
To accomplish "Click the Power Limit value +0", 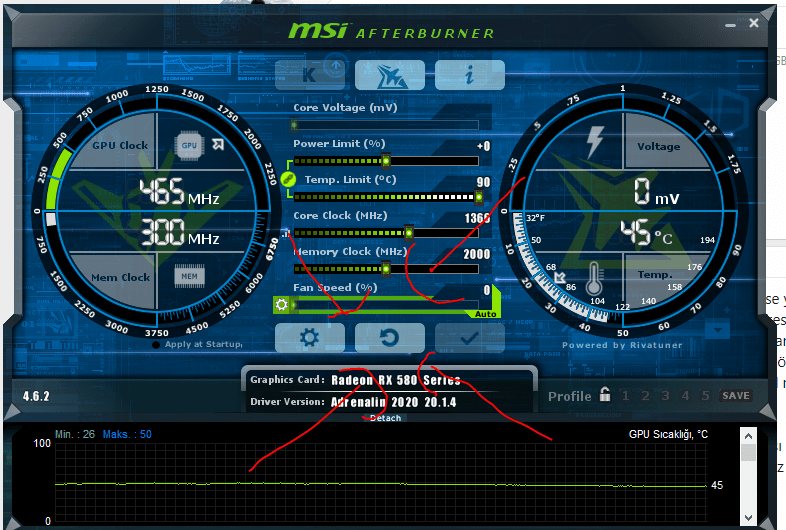I will [x=483, y=146].
